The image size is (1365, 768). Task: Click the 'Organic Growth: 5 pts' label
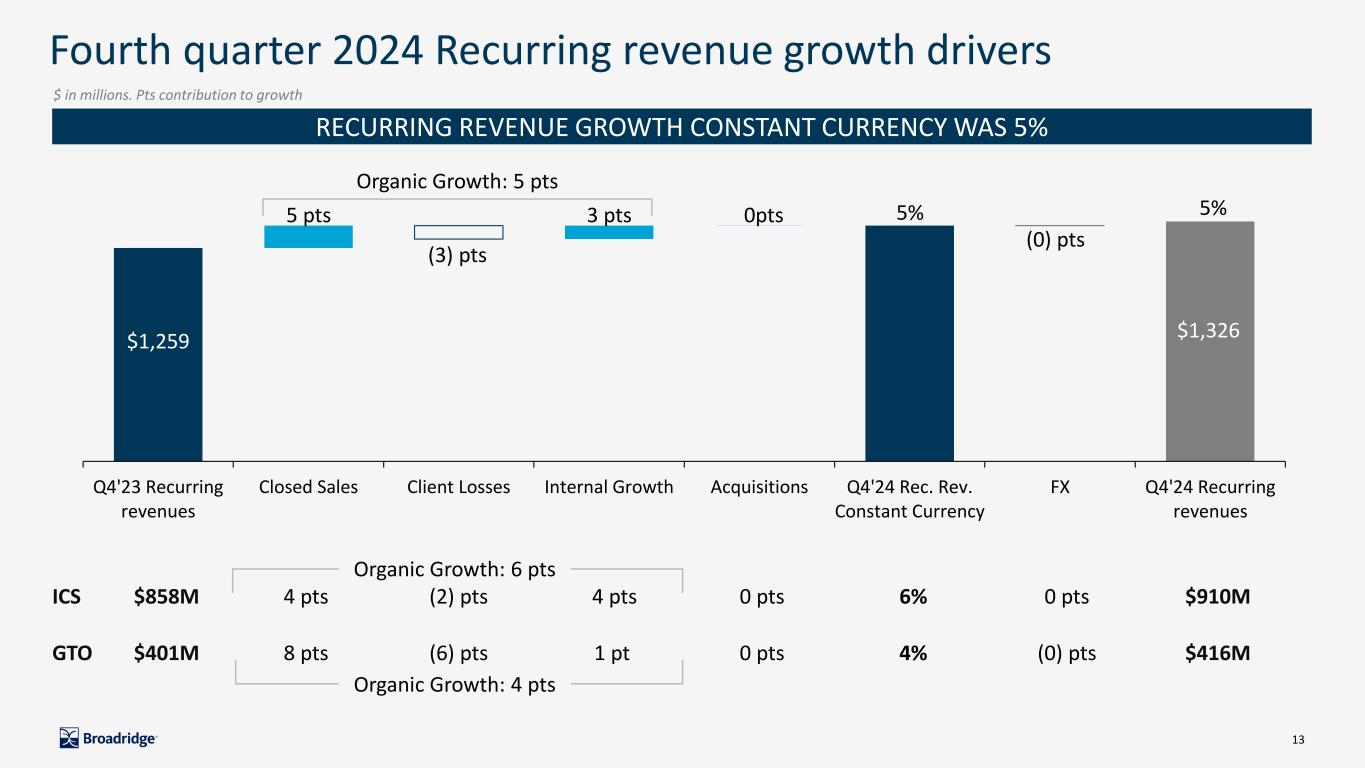[x=457, y=182]
